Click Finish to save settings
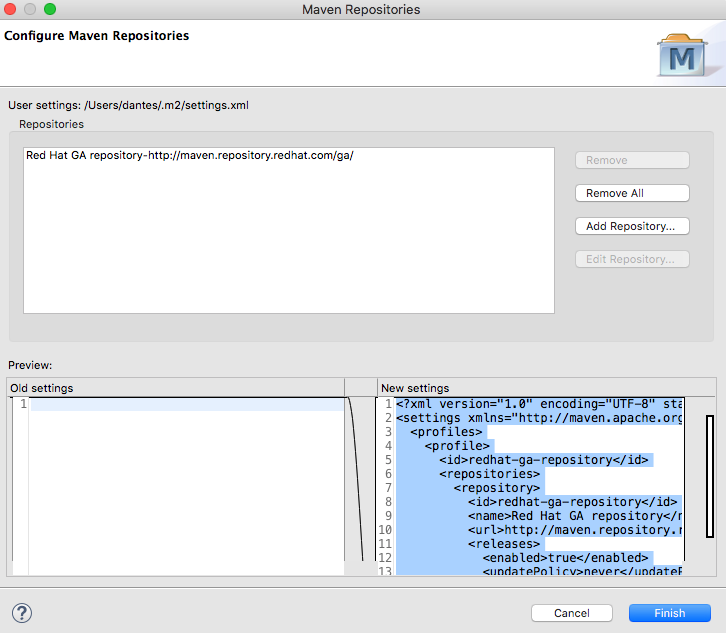 tap(670, 613)
